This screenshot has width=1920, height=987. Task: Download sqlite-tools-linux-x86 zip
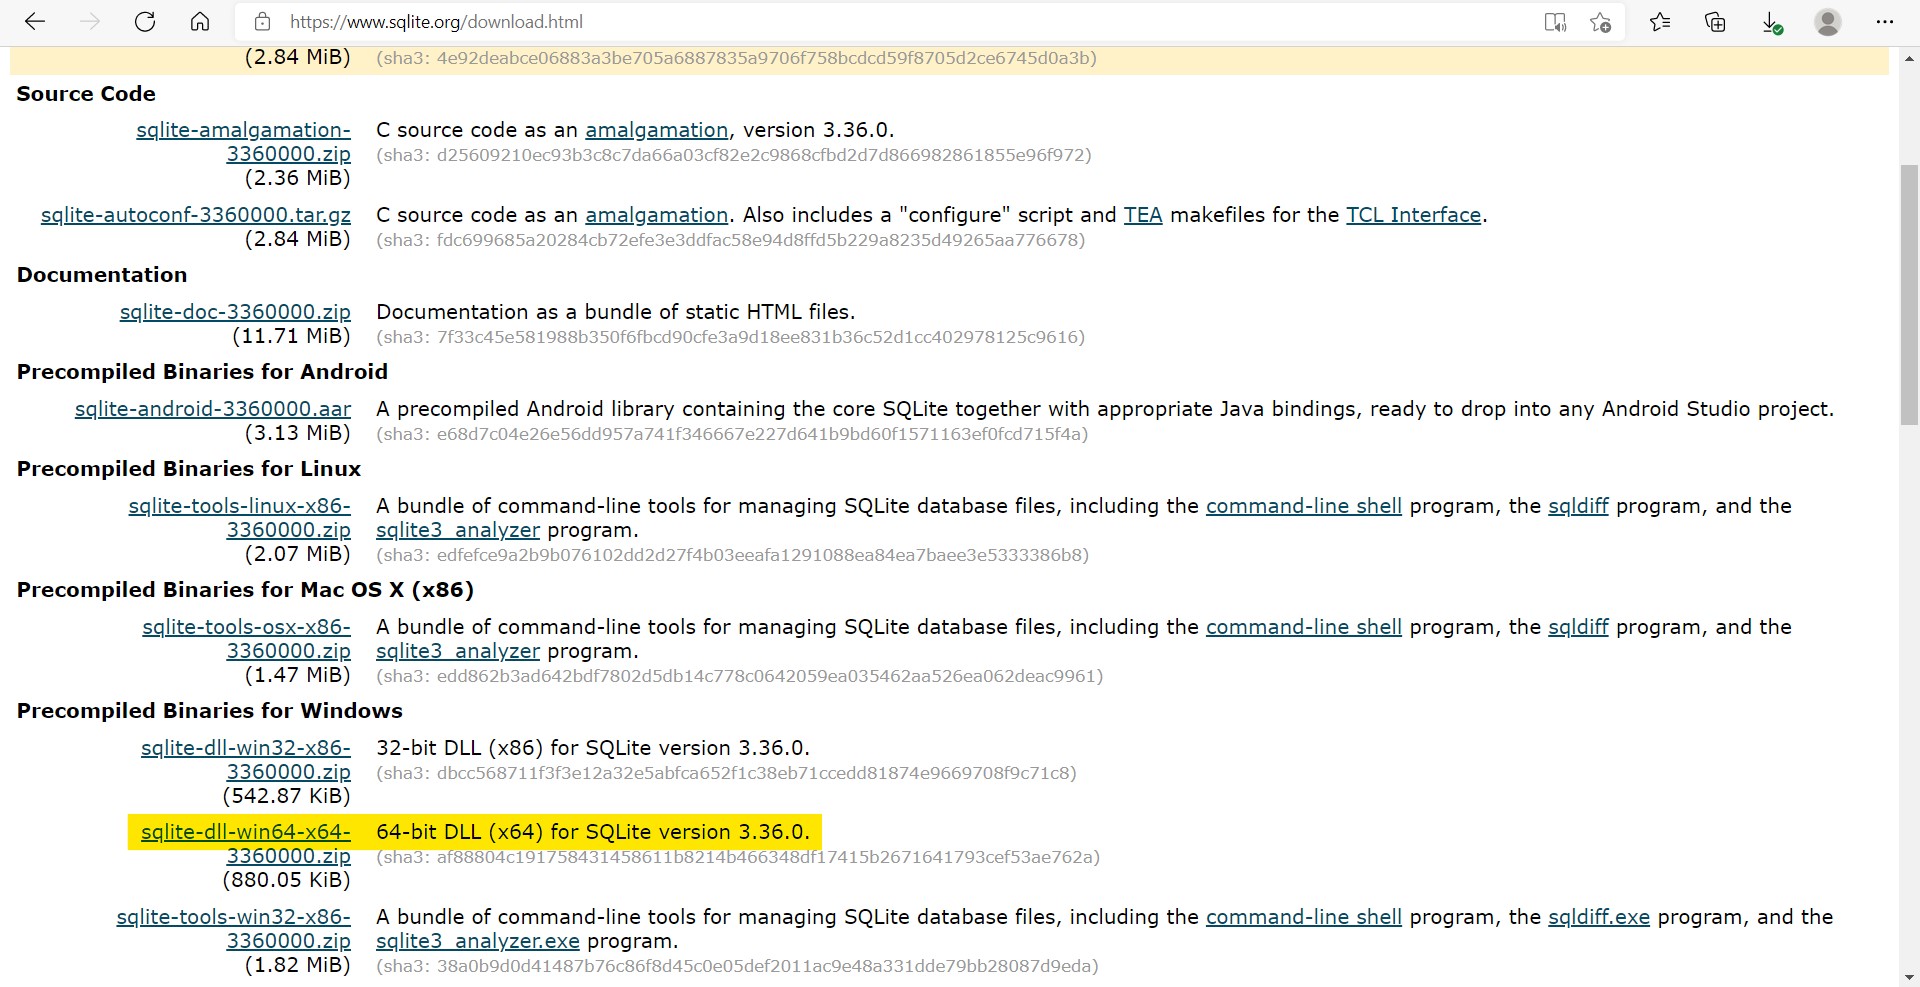click(240, 518)
